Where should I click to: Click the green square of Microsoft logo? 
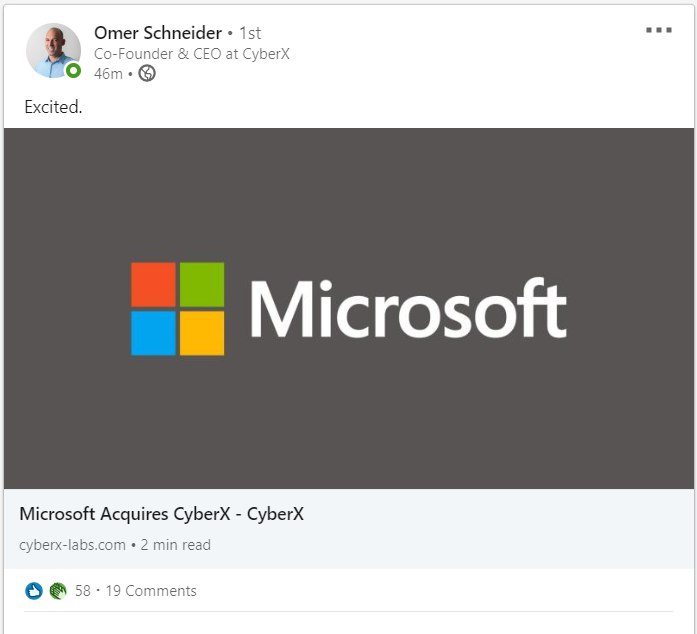pyautogui.click(x=201, y=284)
